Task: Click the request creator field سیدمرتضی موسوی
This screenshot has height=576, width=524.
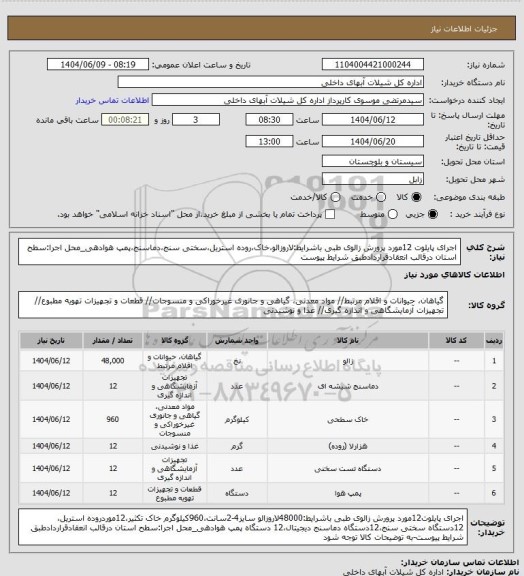Action: pos(288,100)
